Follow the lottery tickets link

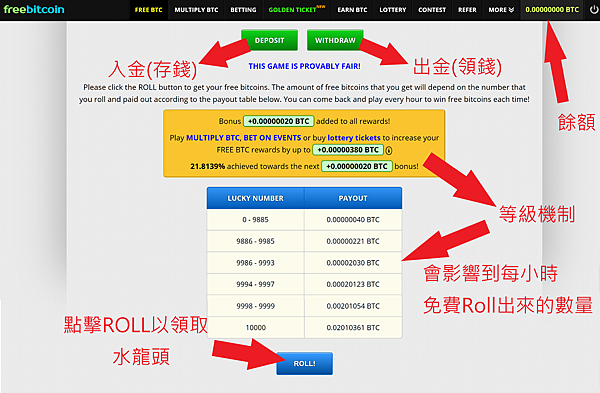[x=354, y=138]
